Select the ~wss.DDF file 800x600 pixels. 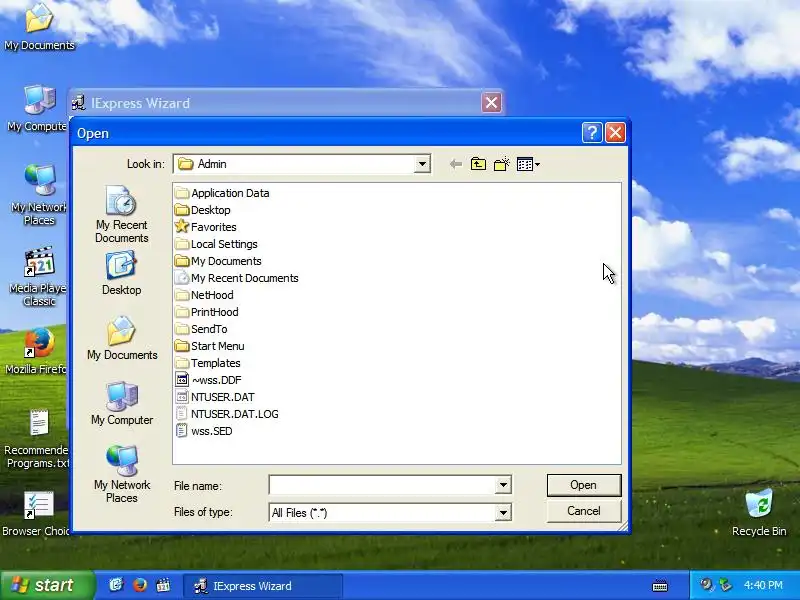click(x=208, y=380)
